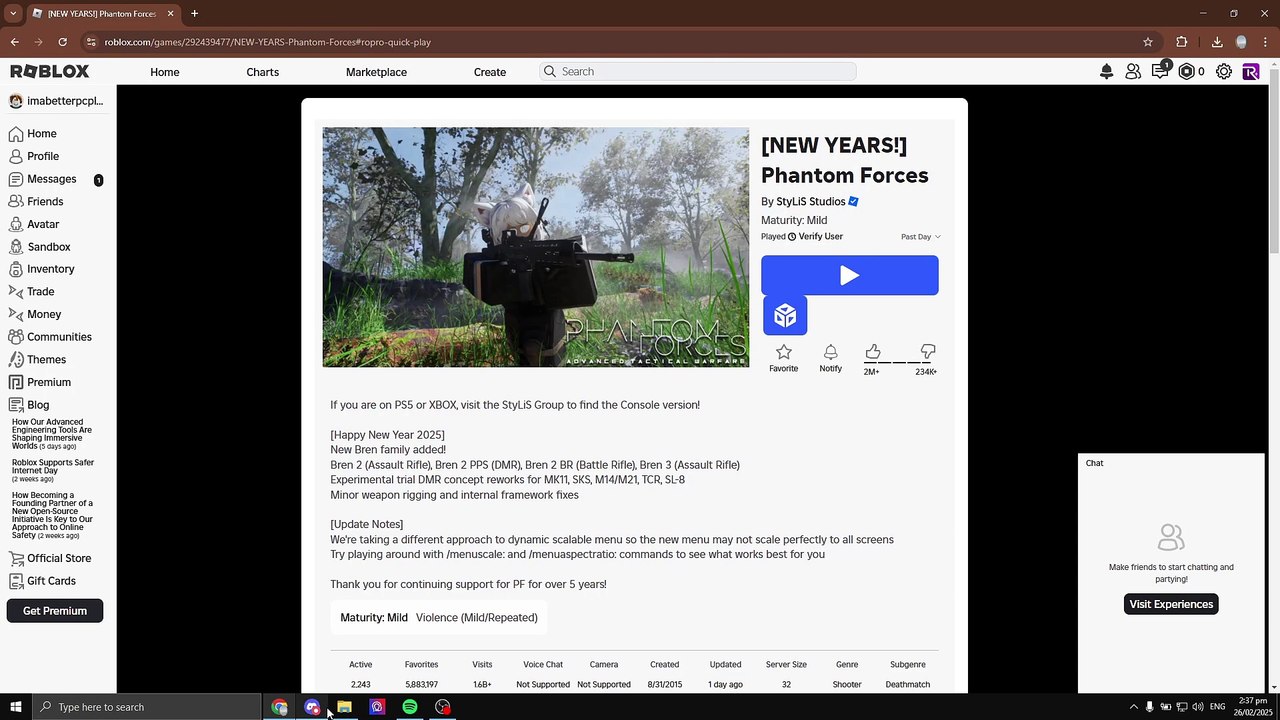This screenshot has height=720, width=1280.
Task: Click the thumbs-down dislike icon
Action: click(927, 352)
